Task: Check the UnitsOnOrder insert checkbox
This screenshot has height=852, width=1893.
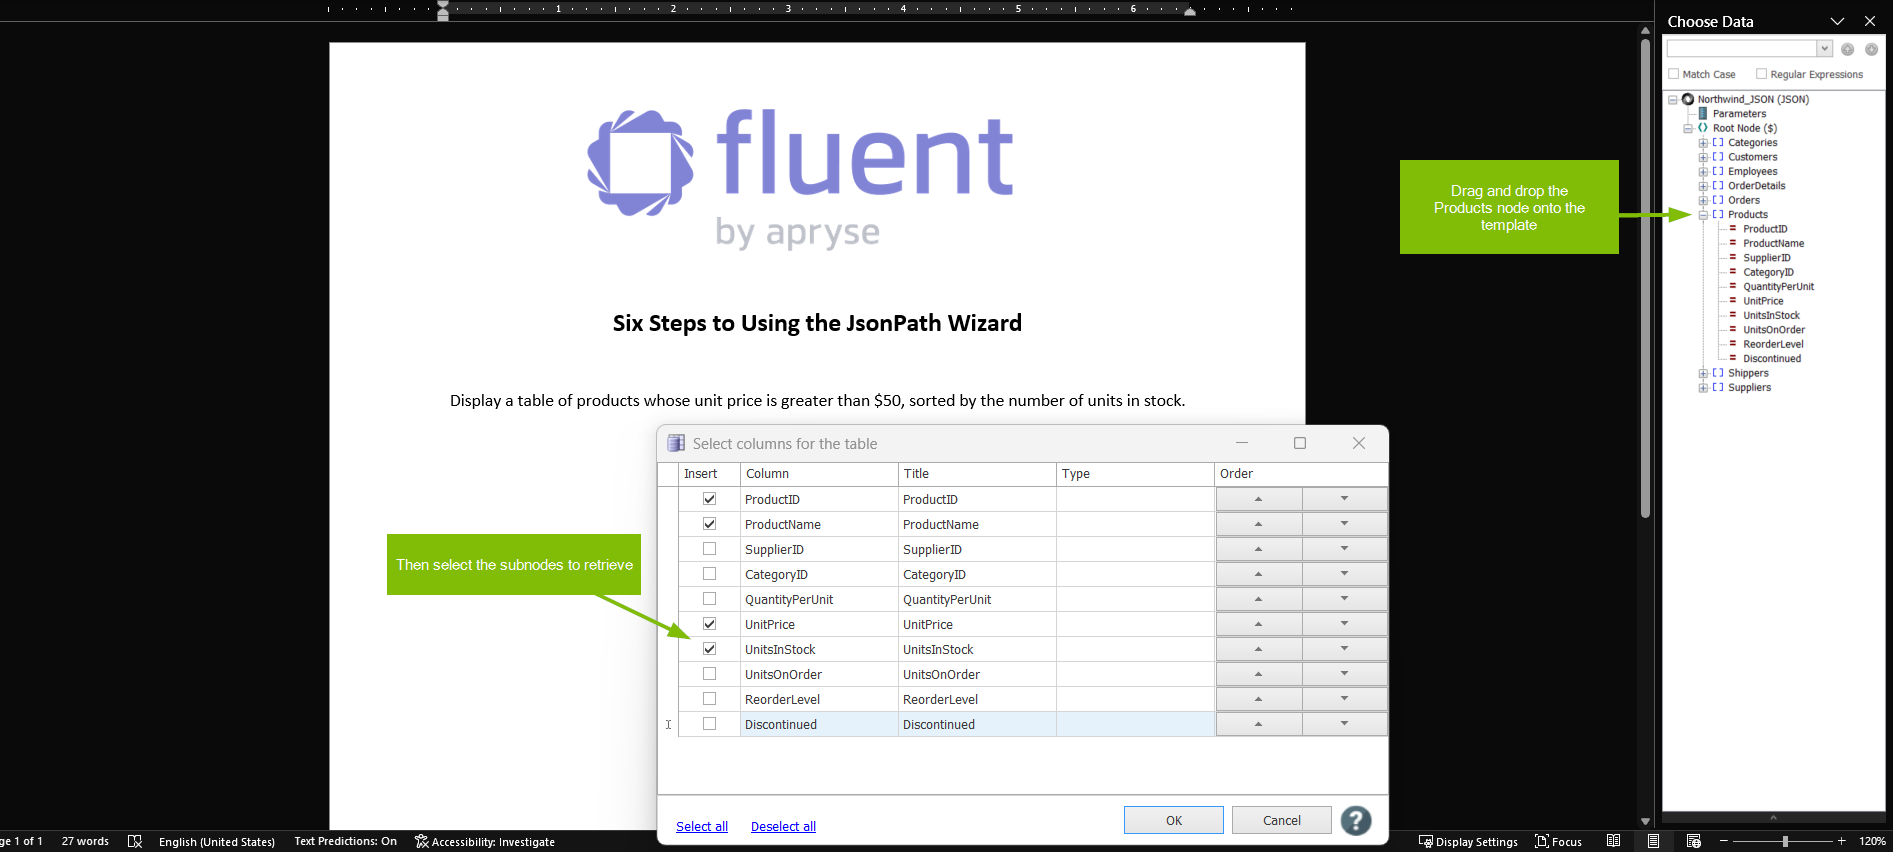Action: (709, 673)
